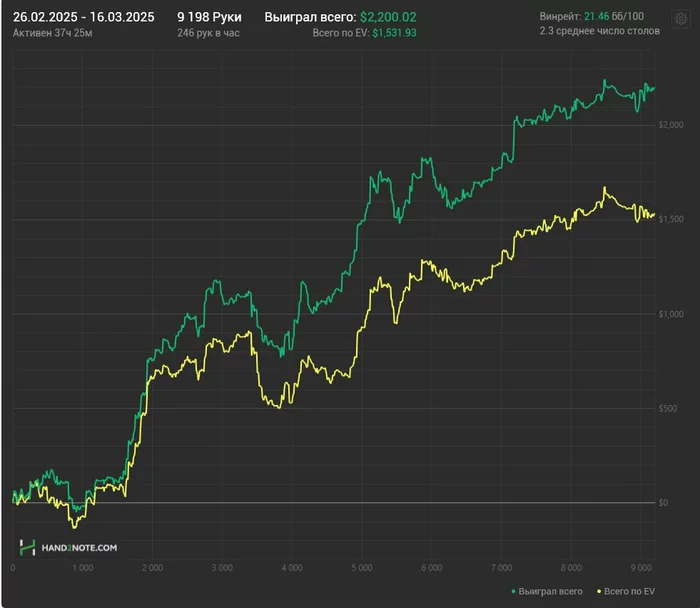Click the HAND2NOTE.COM watermark link

tap(79, 548)
